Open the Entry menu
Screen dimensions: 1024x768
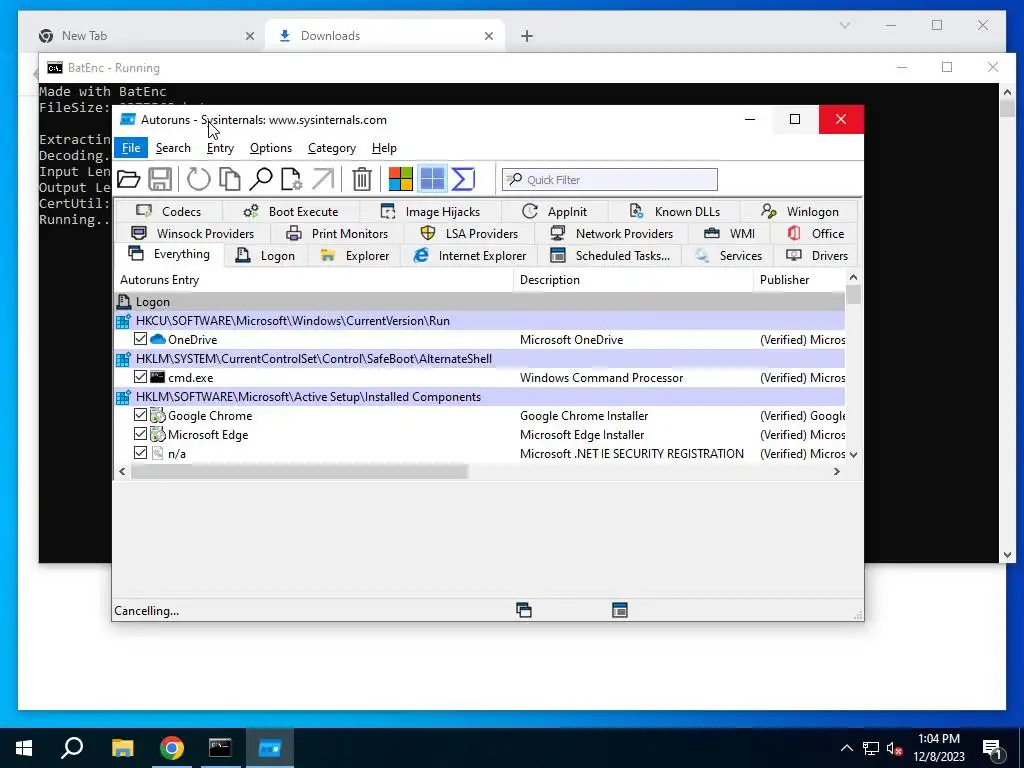point(220,148)
